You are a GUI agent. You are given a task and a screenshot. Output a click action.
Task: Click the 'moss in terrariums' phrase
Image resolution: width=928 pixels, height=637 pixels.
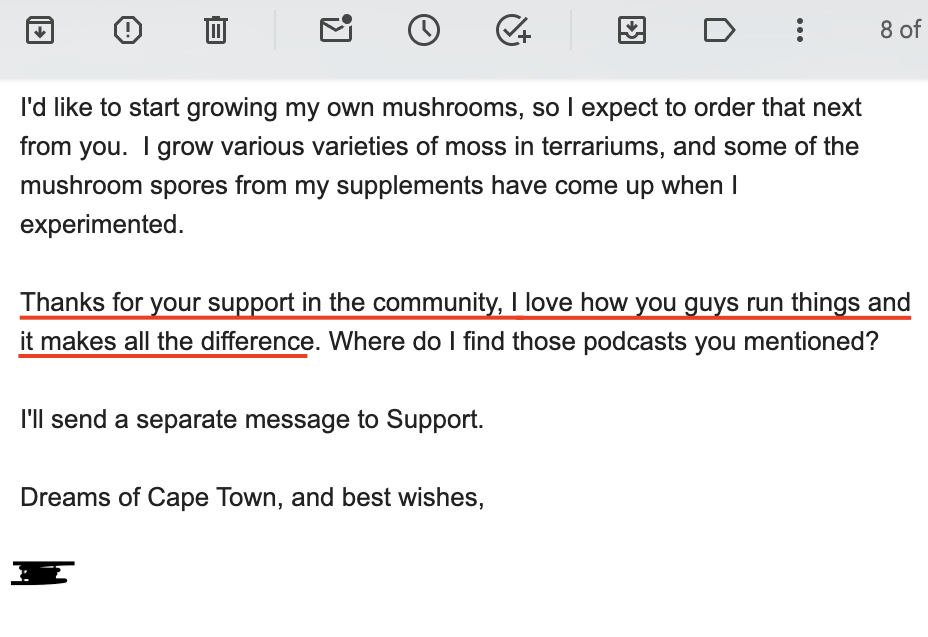553,146
